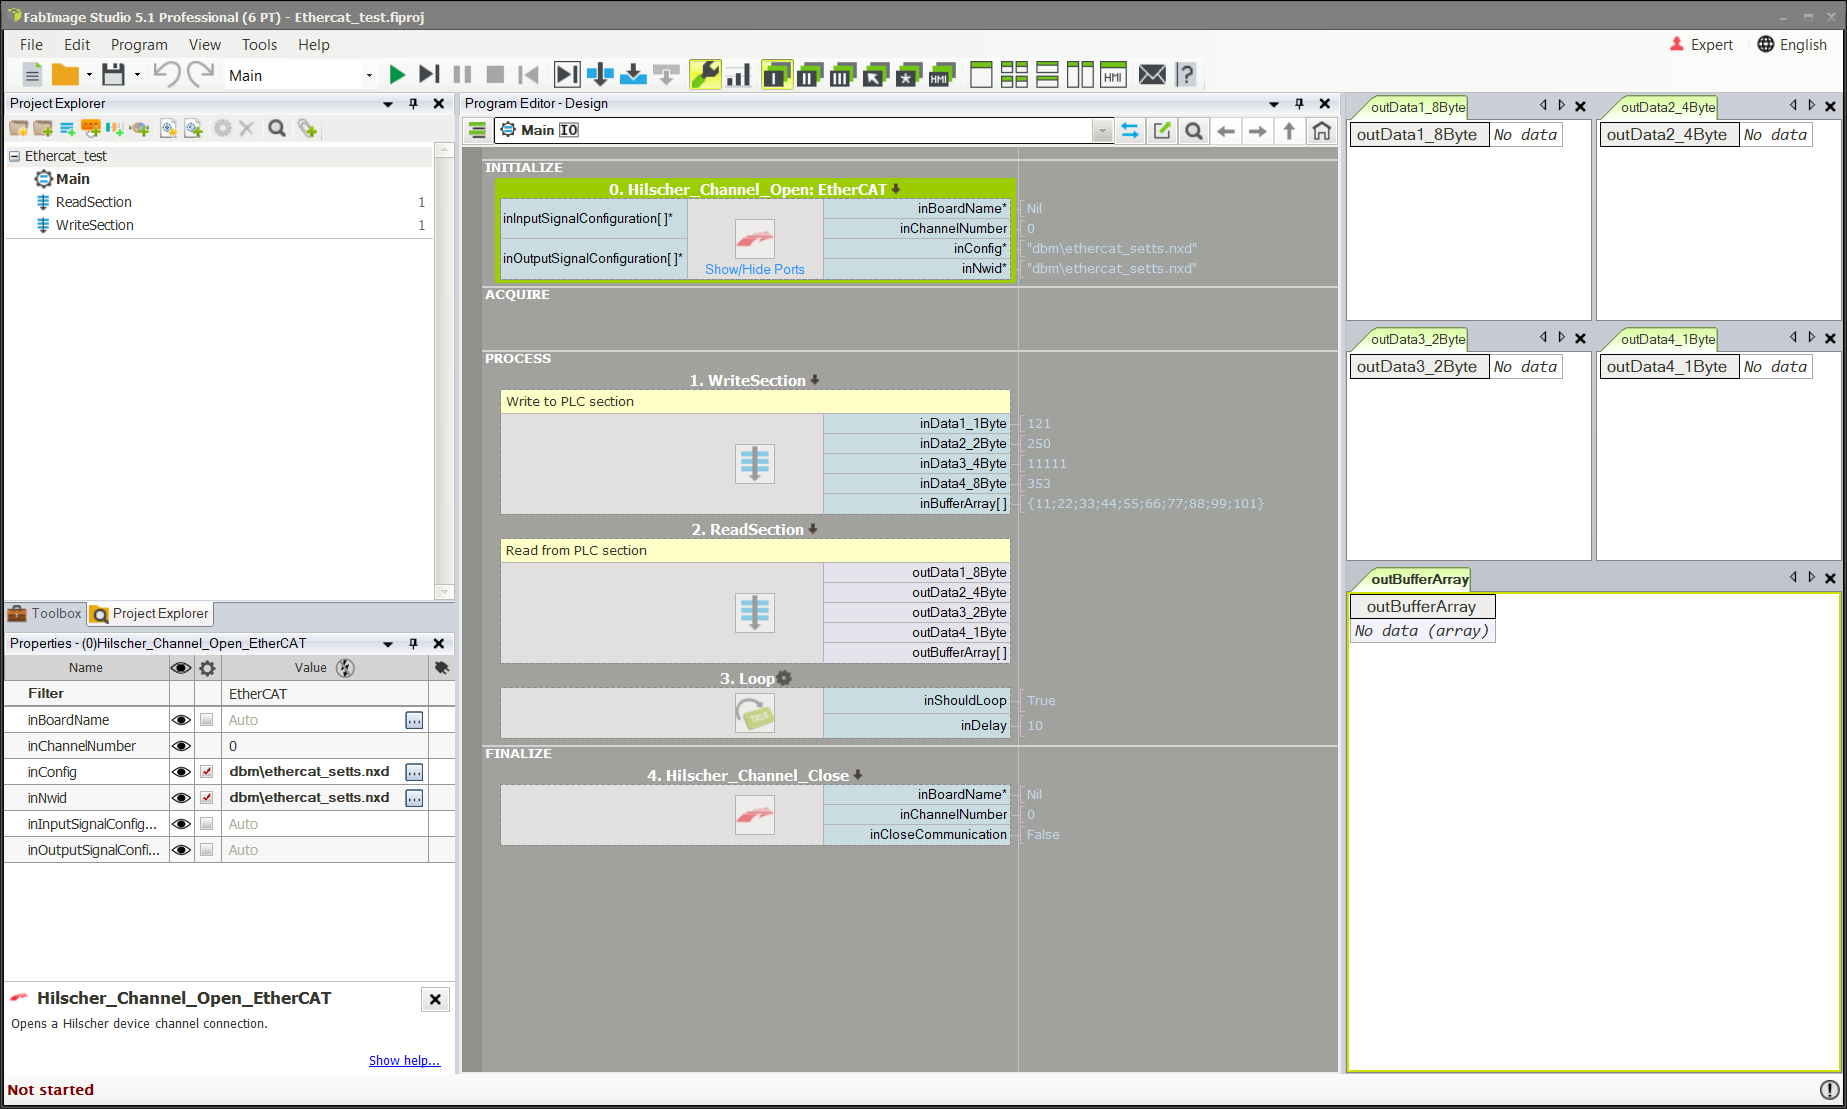Click the inChannelNumber value field
1847x1109 pixels.
325,746
